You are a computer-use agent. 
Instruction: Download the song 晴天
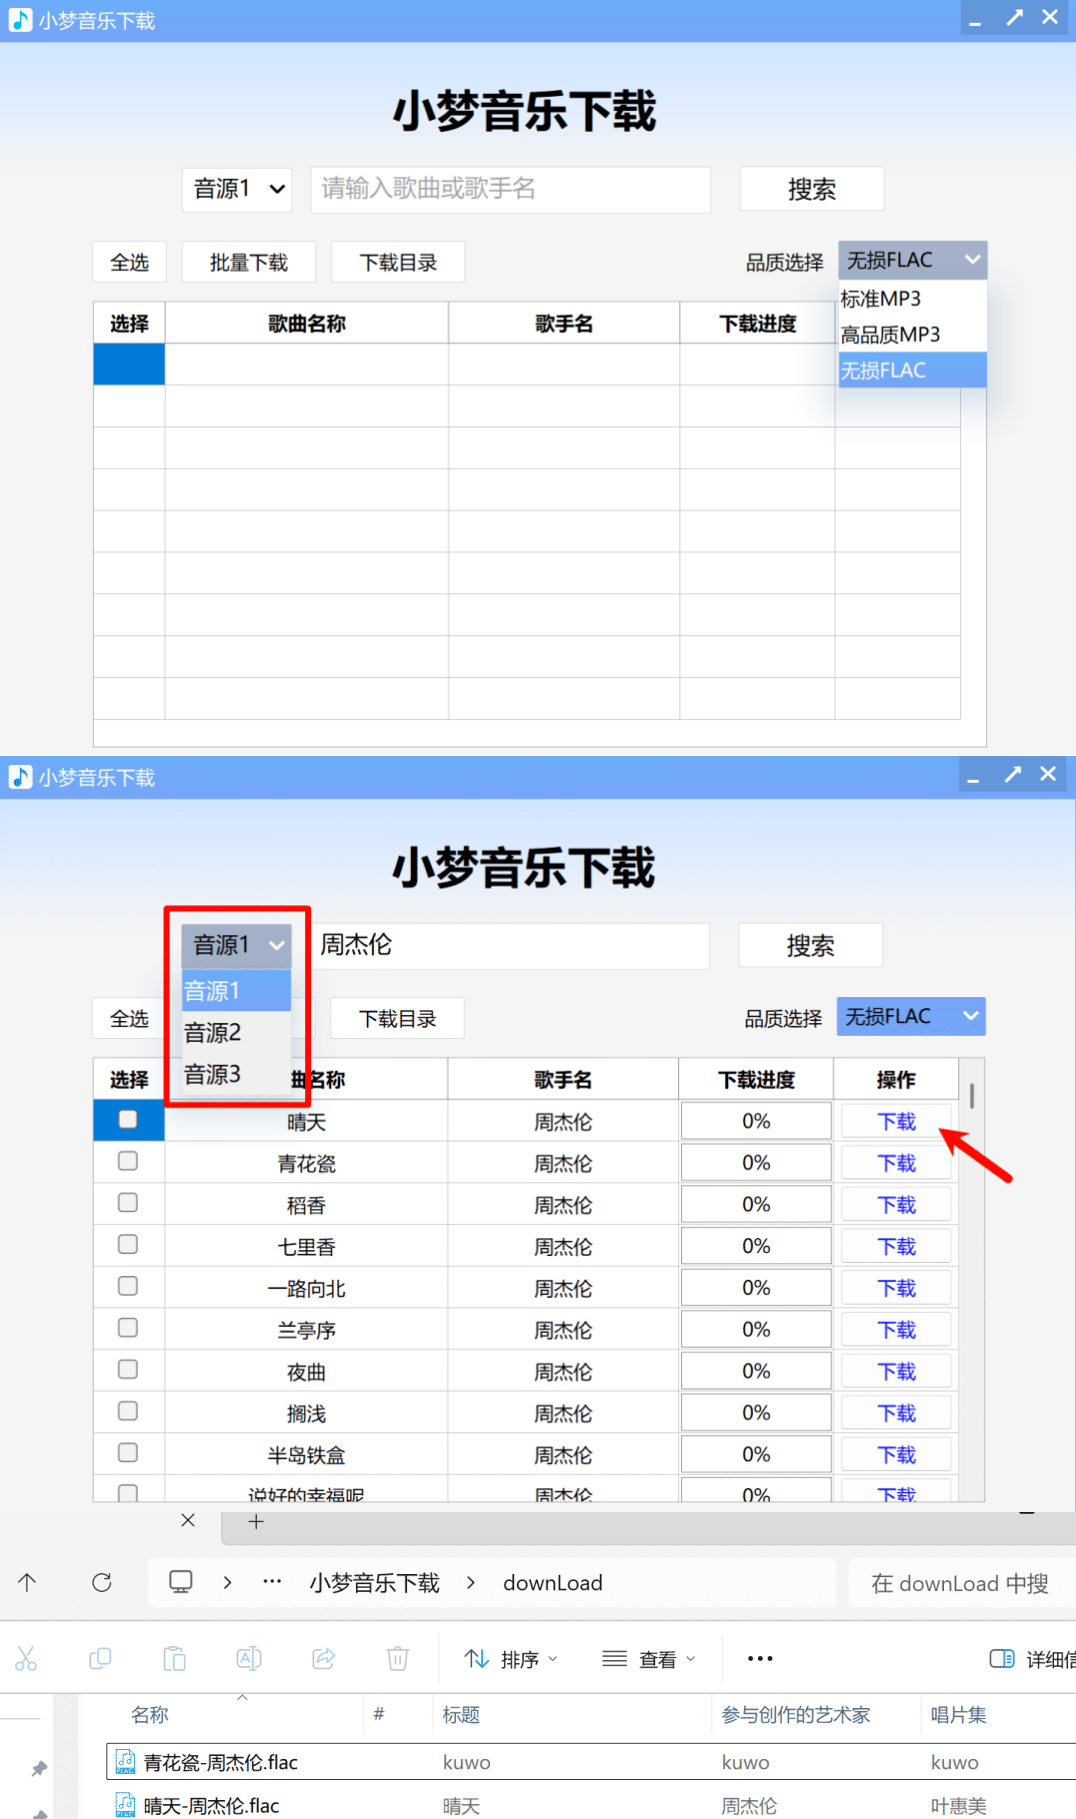coord(897,1121)
